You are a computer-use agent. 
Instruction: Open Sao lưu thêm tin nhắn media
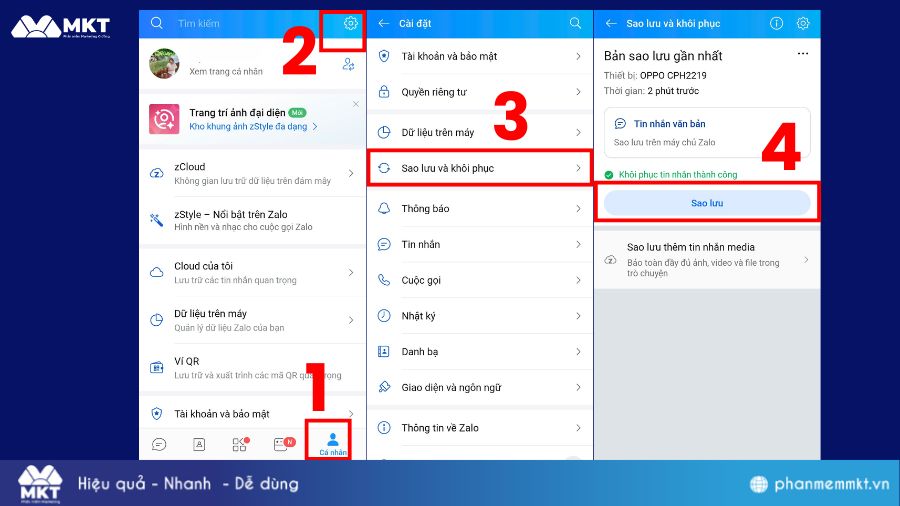pos(707,260)
